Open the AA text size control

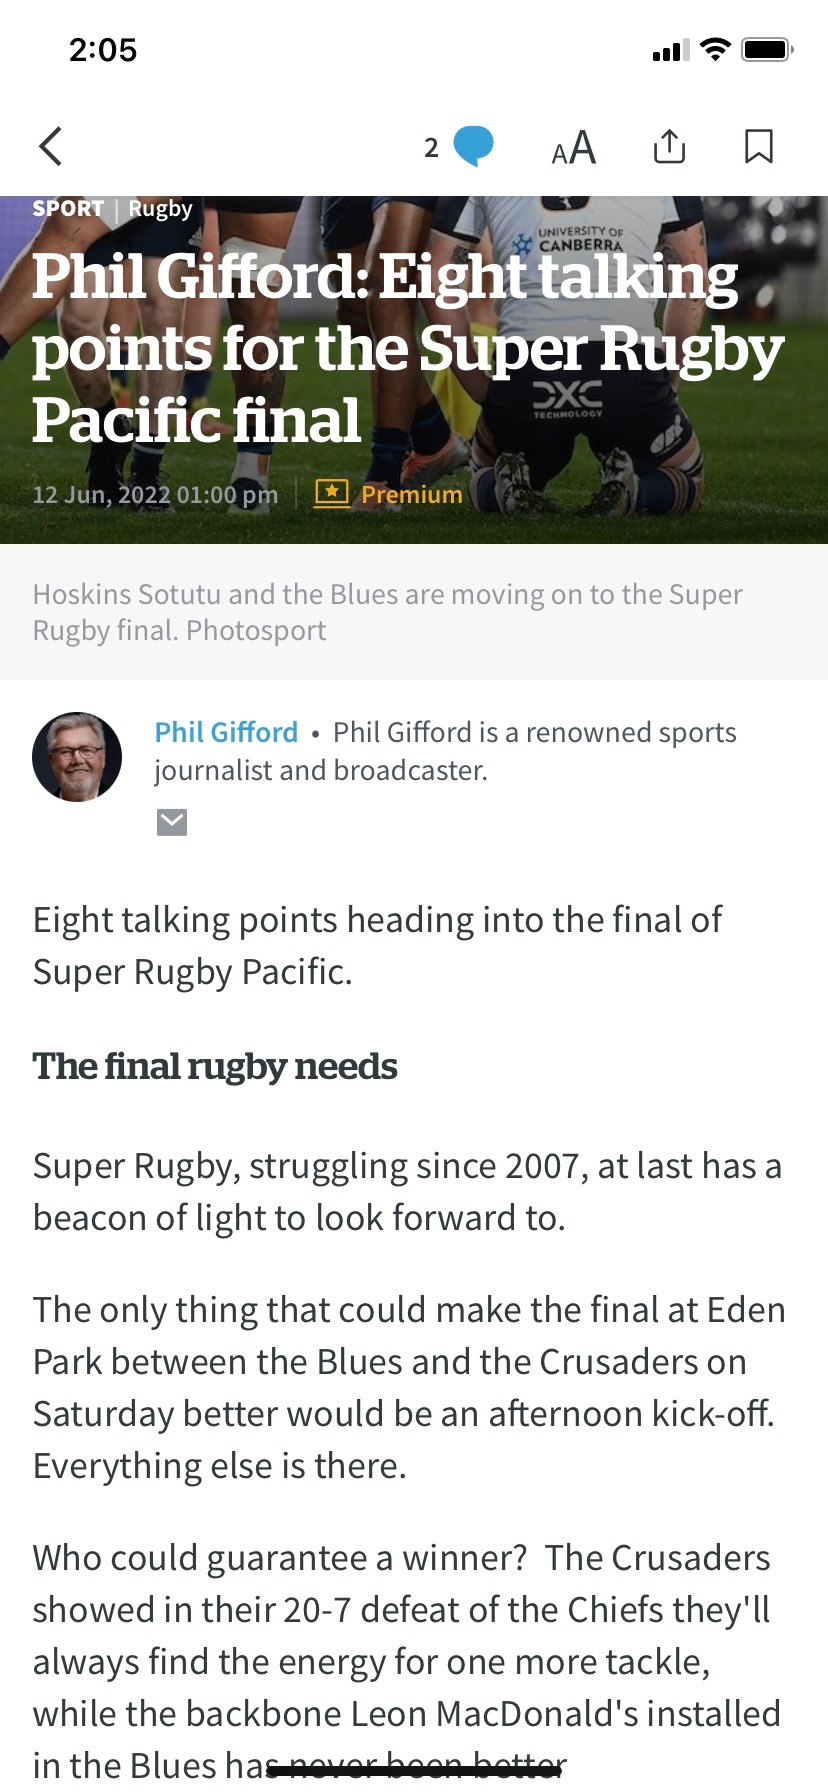[573, 148]
